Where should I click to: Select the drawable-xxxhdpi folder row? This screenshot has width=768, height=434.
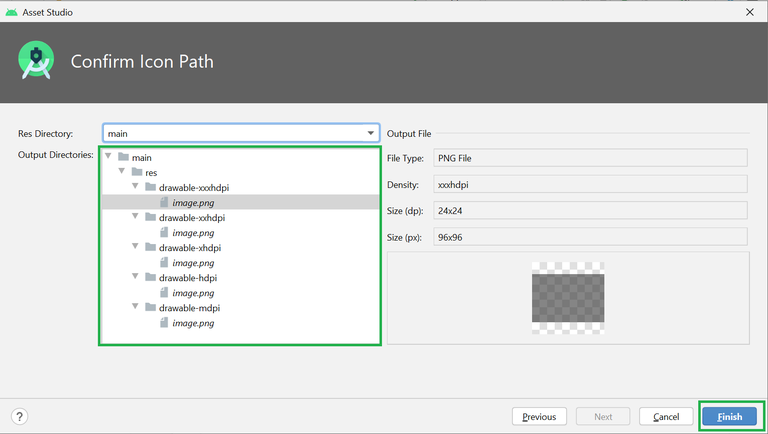(x=240, y=188)
